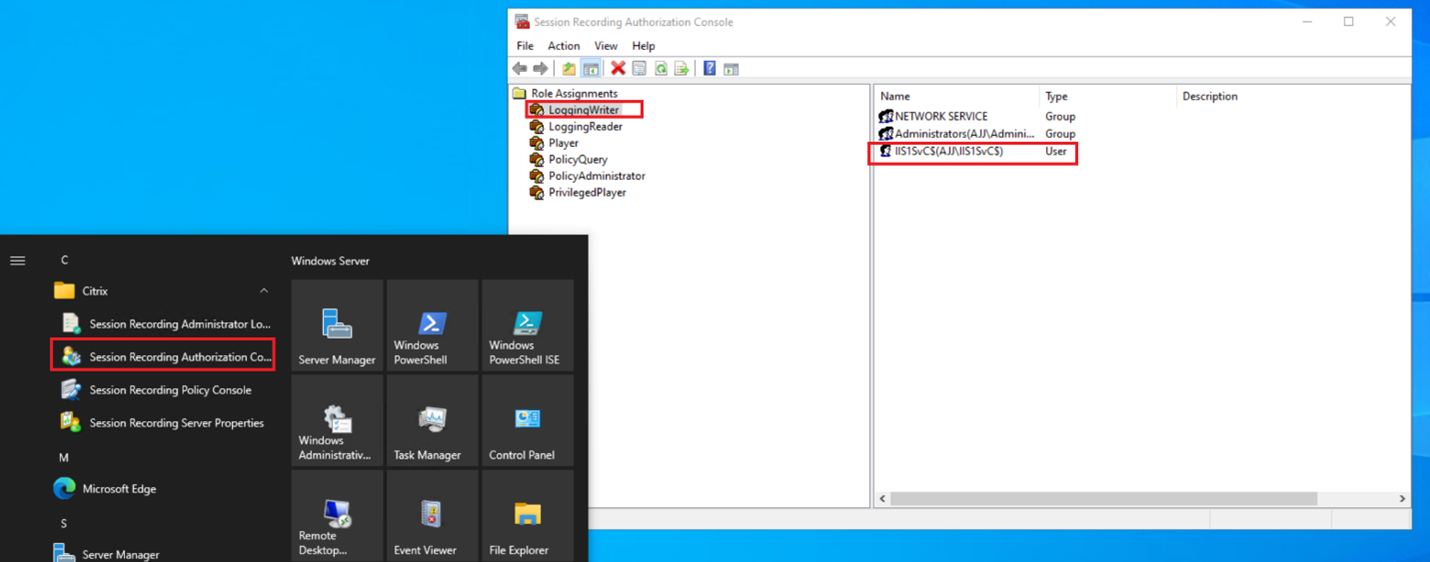
Task: Sort by the Name column header
Action: (x=957, y=96)
